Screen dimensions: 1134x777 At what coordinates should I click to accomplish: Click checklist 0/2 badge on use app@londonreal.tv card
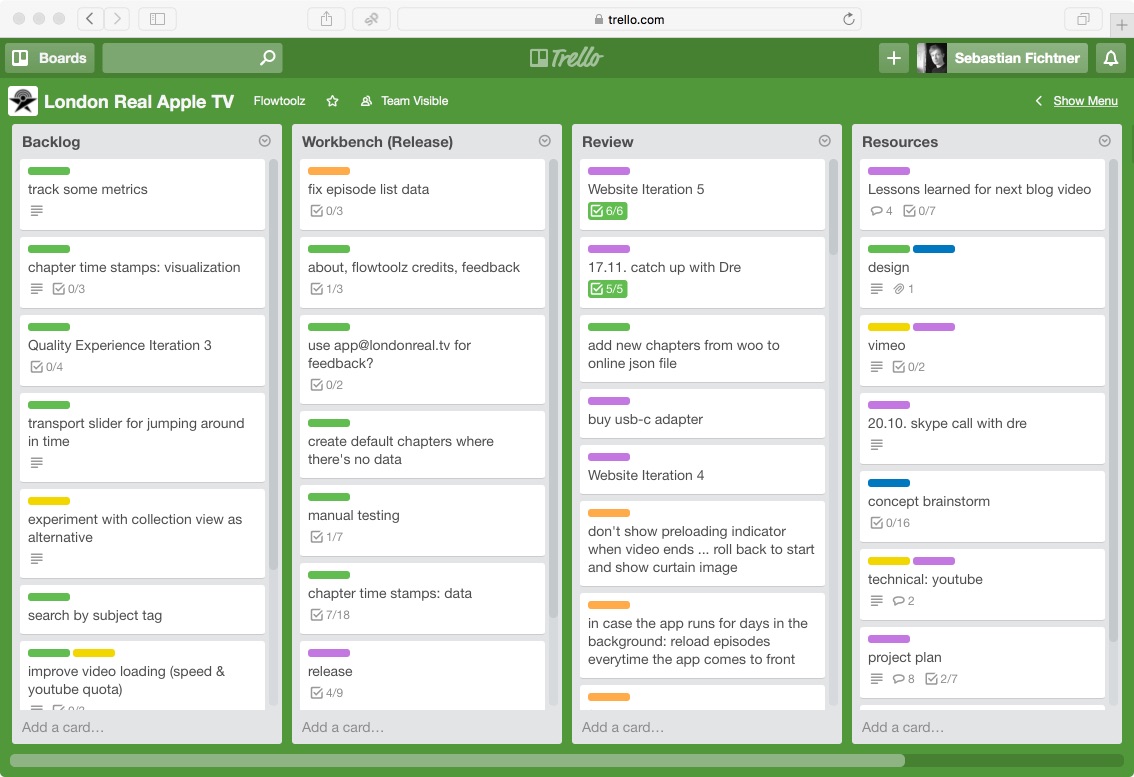(x=326, y=385)
